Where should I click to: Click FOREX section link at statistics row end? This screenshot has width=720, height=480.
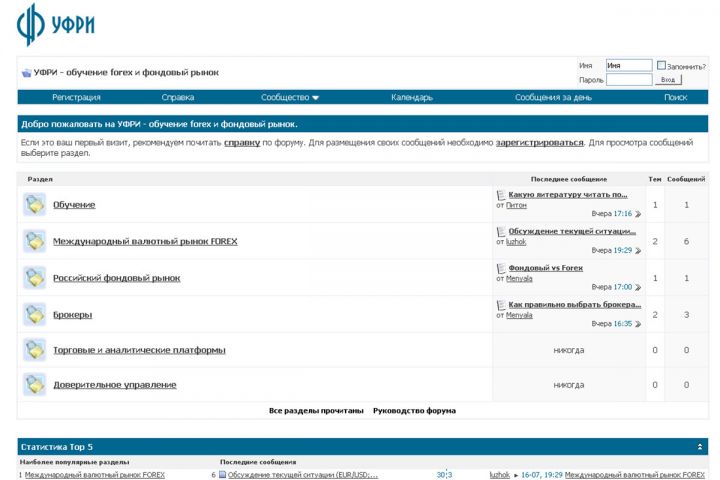pyautogui.click(x=635, y=475)
